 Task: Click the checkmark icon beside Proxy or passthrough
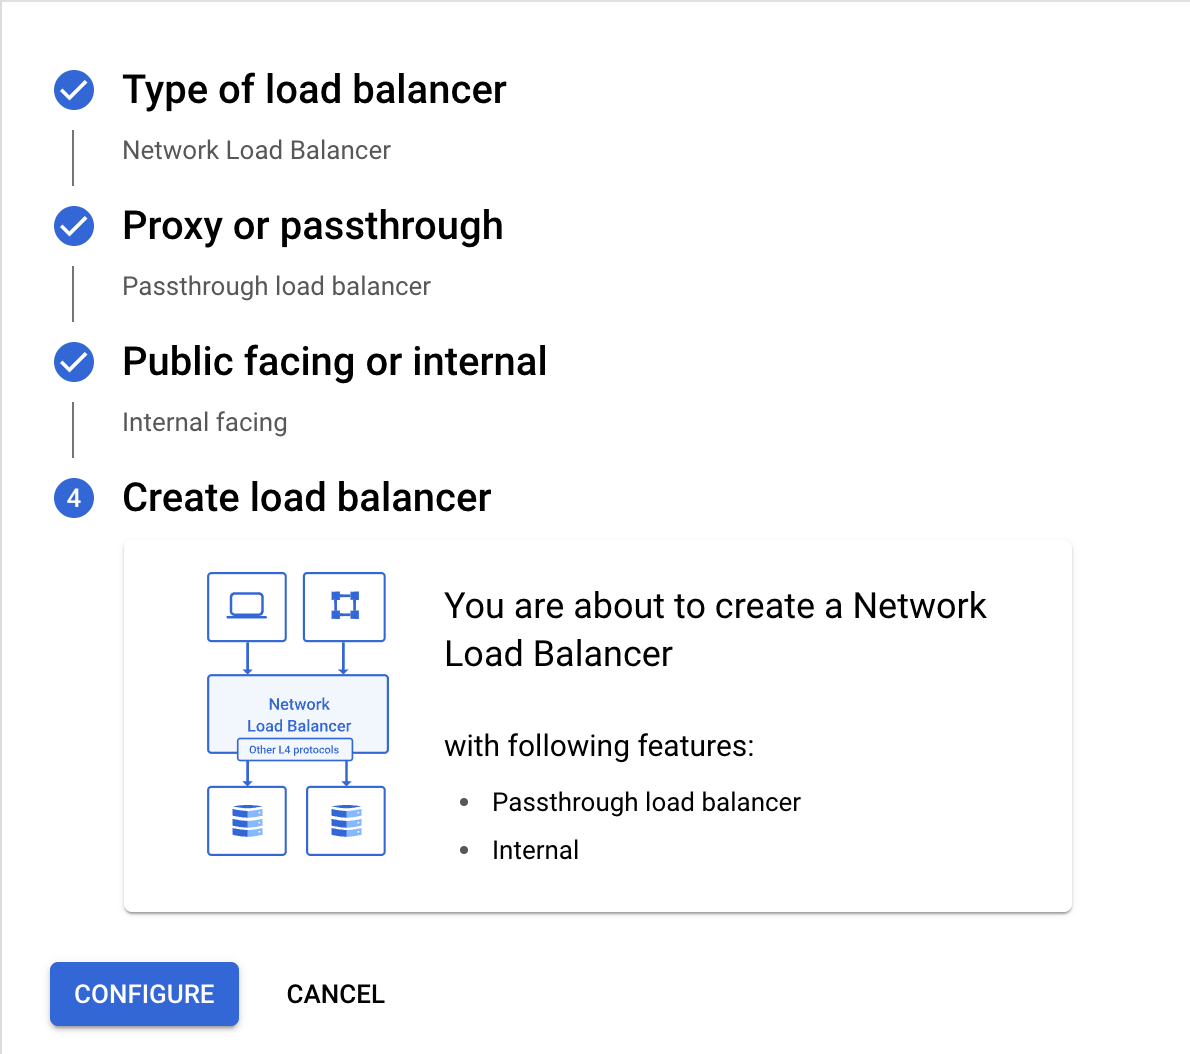(74, 226)
